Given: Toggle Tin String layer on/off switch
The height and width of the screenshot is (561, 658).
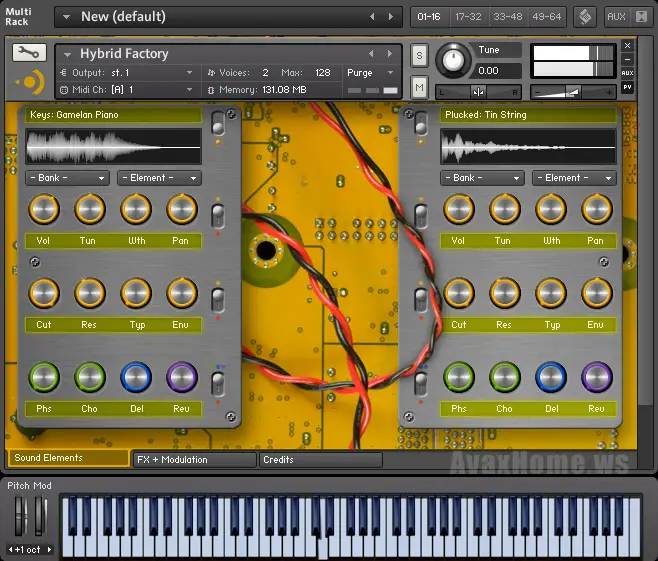Looking at the screenshot, I should tap(421, 124).
